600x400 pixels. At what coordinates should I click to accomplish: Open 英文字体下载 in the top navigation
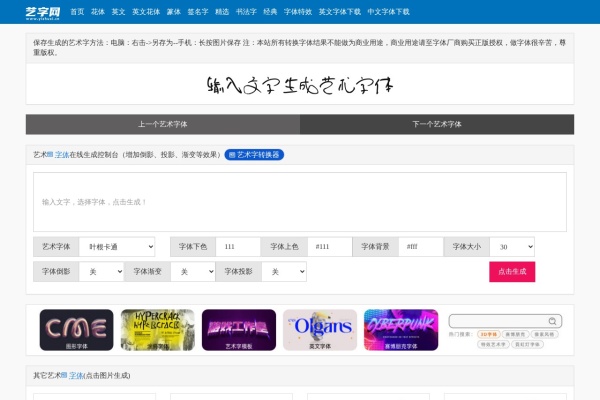(339, 12)
